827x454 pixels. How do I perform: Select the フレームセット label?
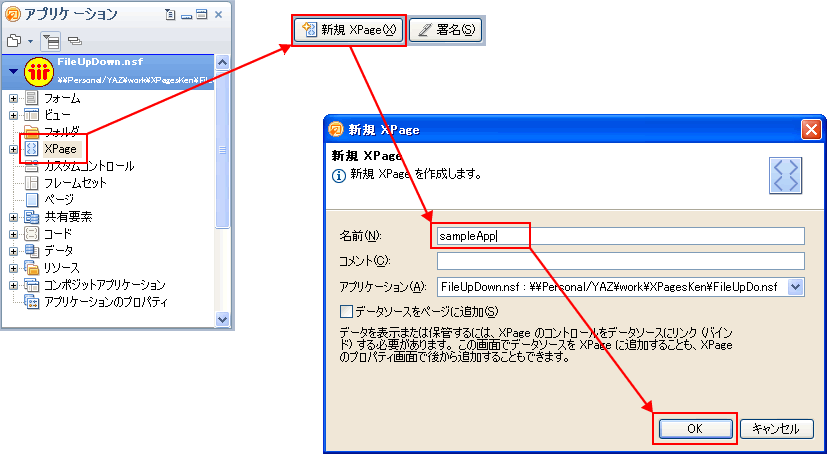pyautogui.click(x=75, y=183)
